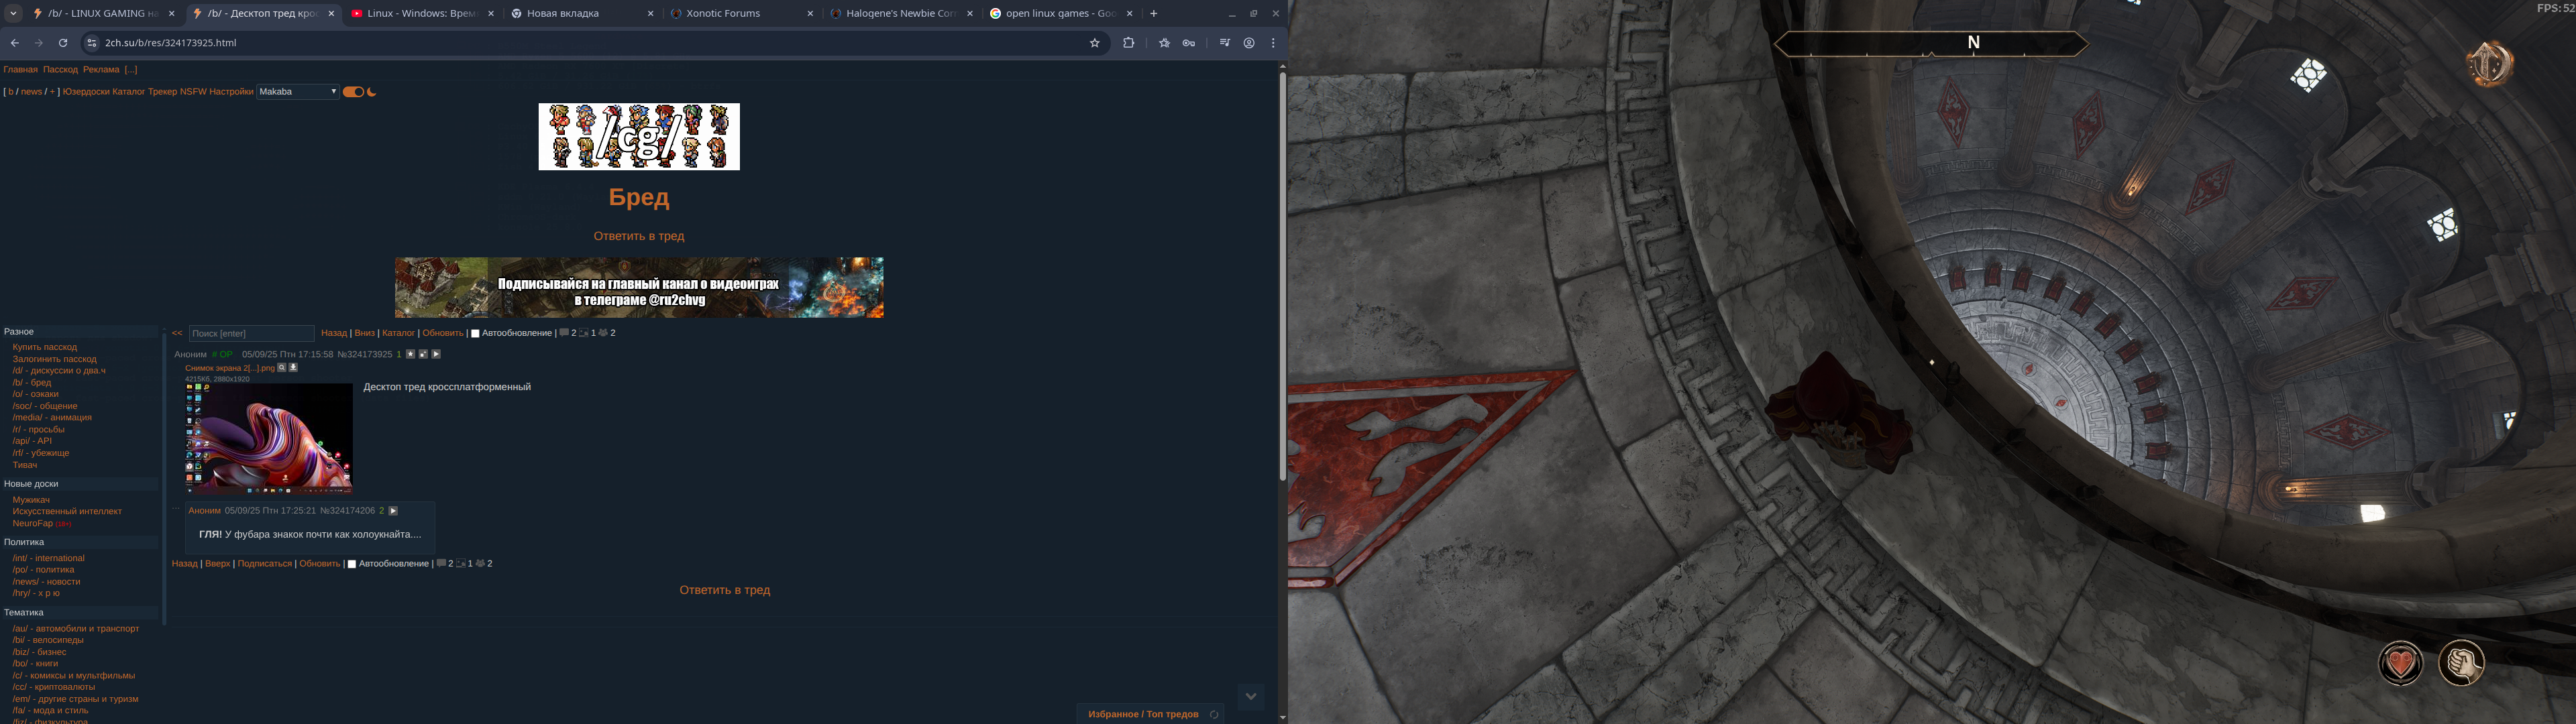Click the Вверх link below thread

point(217,564)
